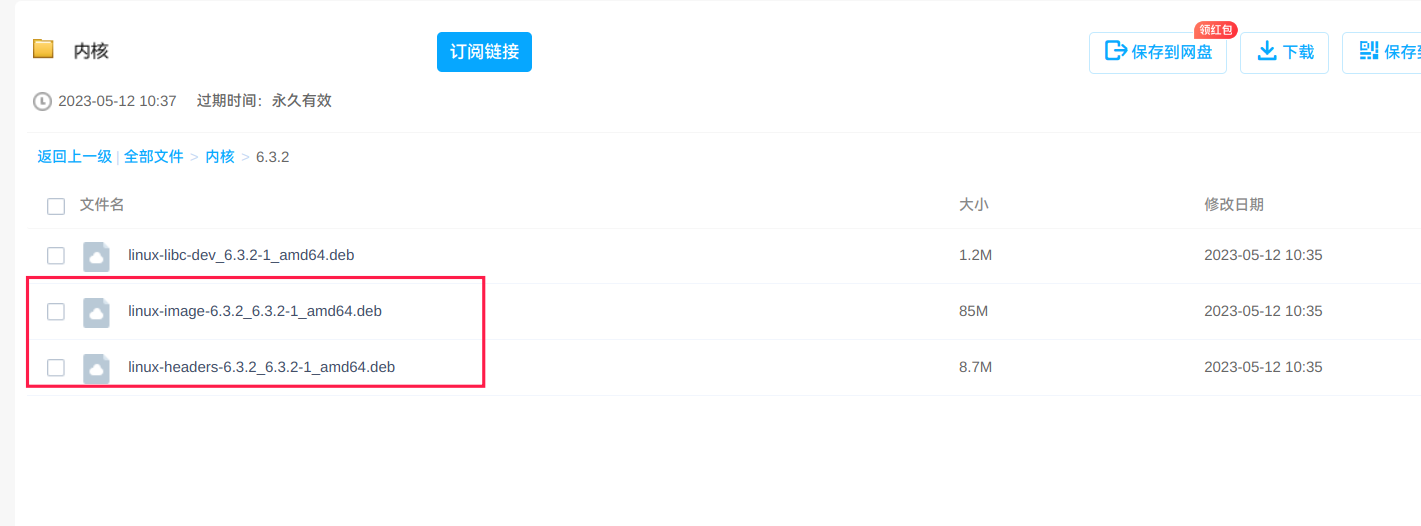The width and height of the screenshot is (1421, 526).
Task: Go back via 返回上一级 link
Action: [x=74, y=157]
